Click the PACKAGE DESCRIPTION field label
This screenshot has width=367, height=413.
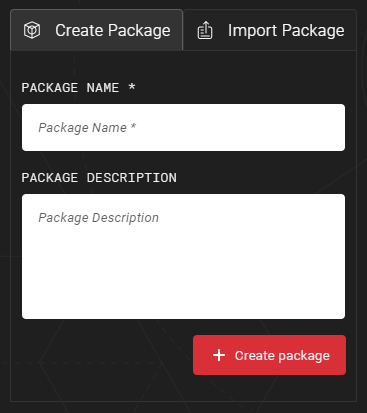point(99,178)
